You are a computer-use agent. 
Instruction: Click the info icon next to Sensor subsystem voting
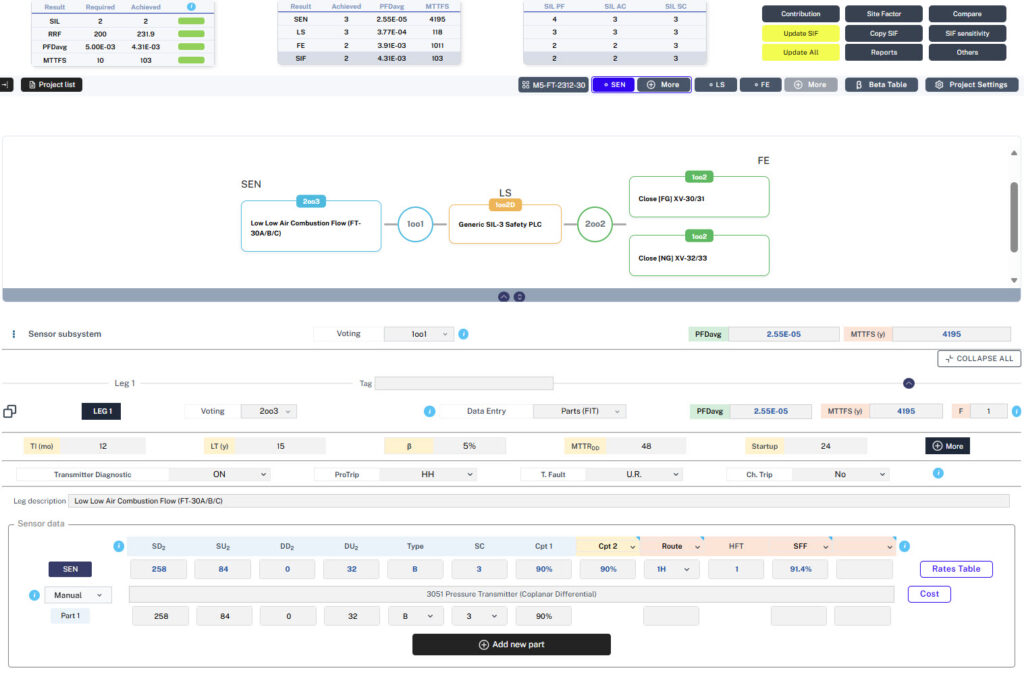463,334
